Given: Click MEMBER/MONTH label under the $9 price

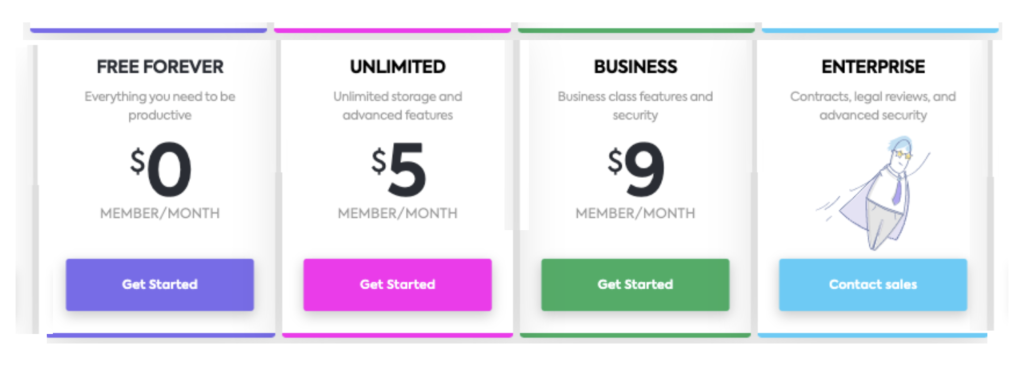Looking at the screenshot, I should click(x=635, y=213).
